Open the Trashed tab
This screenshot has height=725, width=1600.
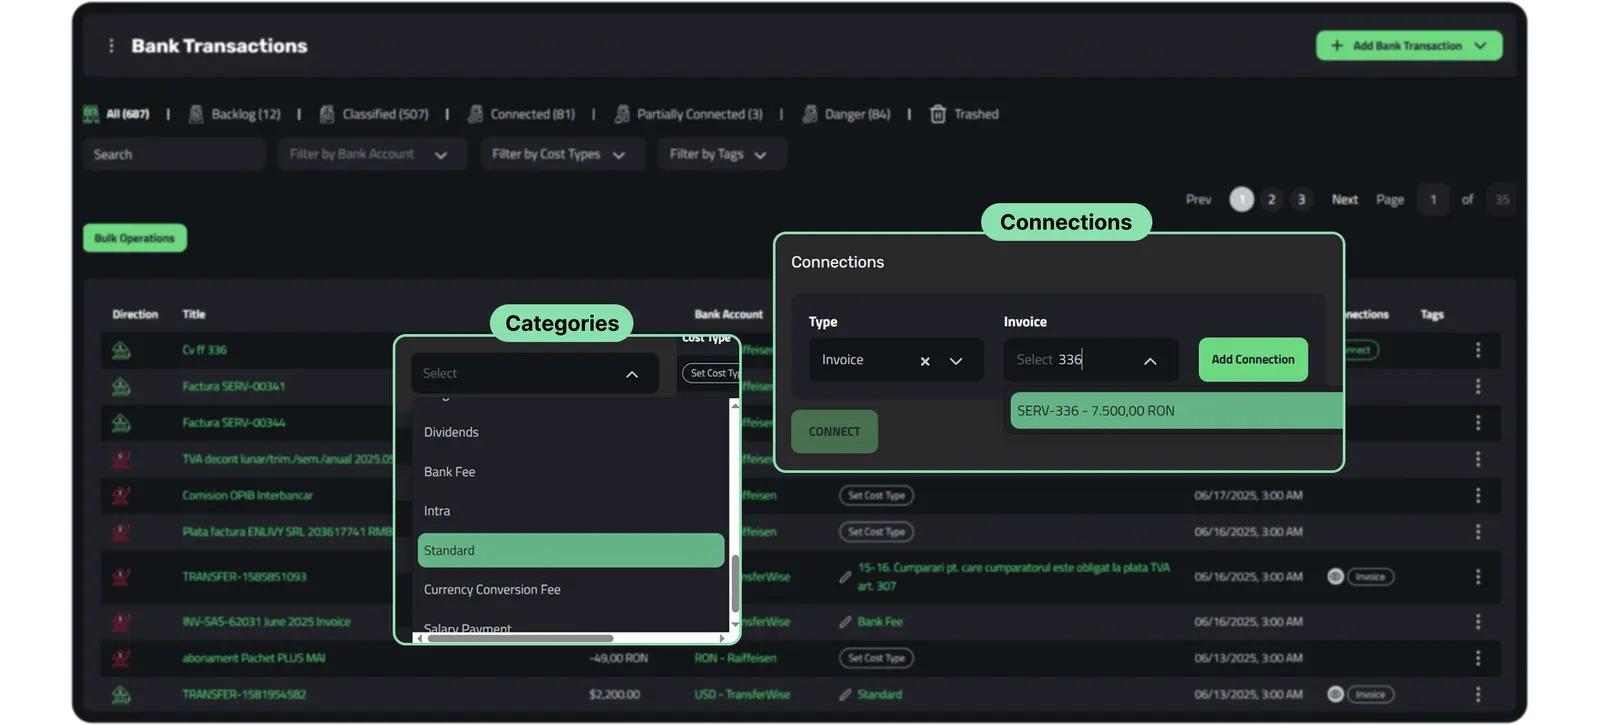pos(965,114)
